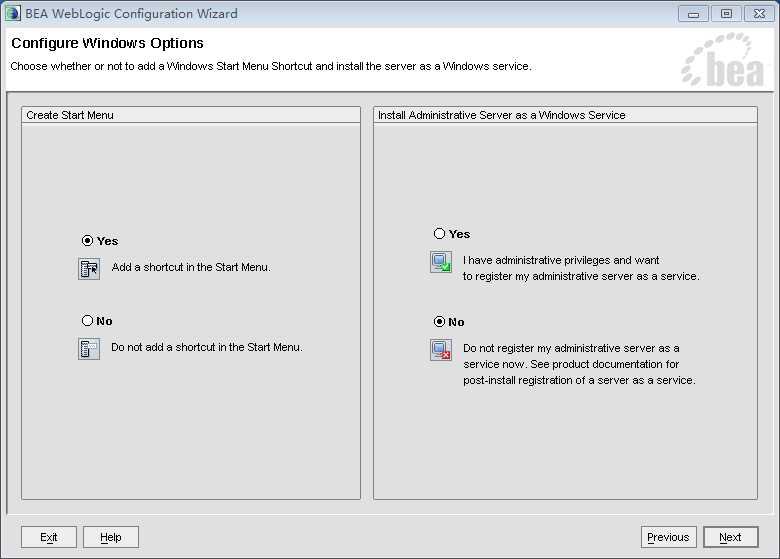The height and width of the screenshot is (559, 780).
Task: Select No radio for Windows Service install
Action: (x=439, y=322)
